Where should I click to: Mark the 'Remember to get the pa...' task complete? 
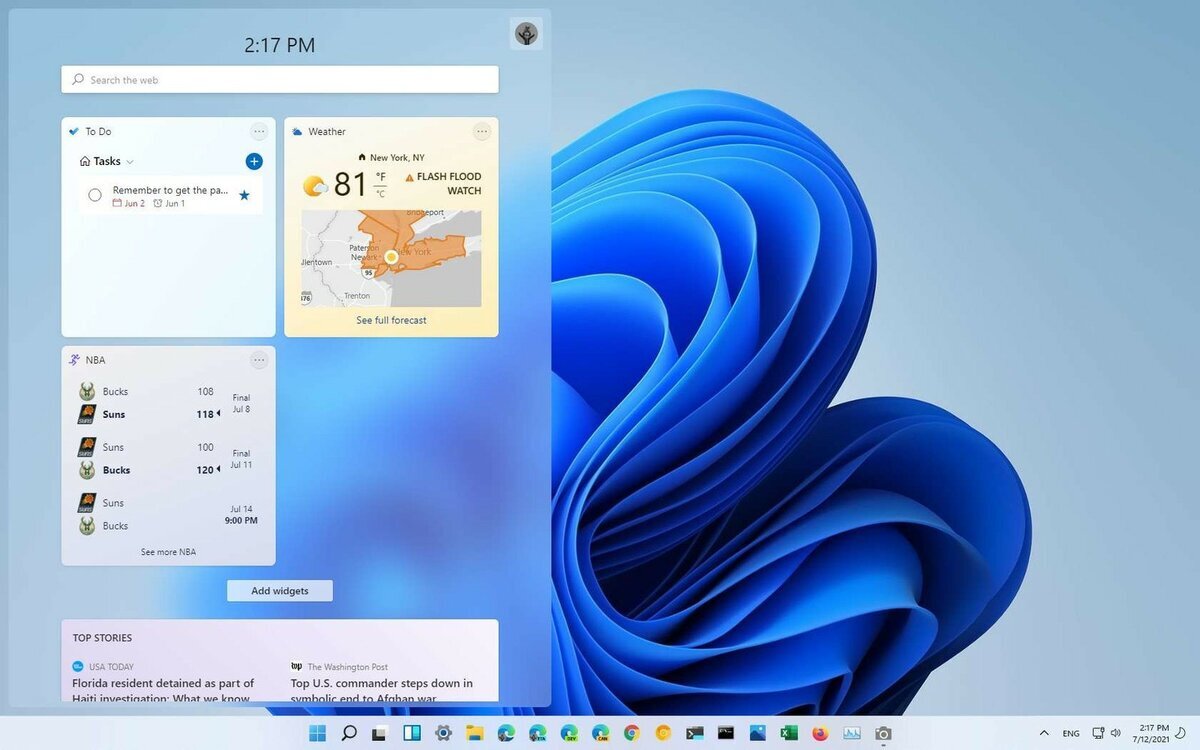click(95, 195)
